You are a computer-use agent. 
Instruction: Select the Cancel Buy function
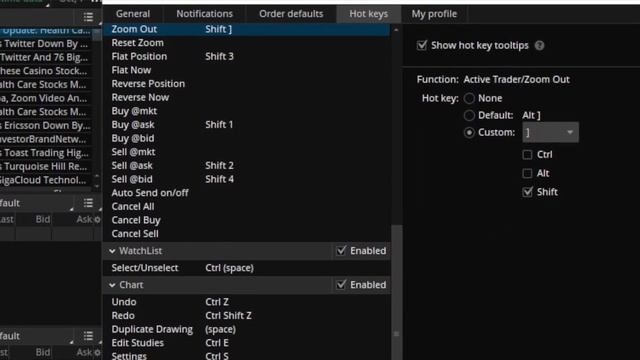247,220
